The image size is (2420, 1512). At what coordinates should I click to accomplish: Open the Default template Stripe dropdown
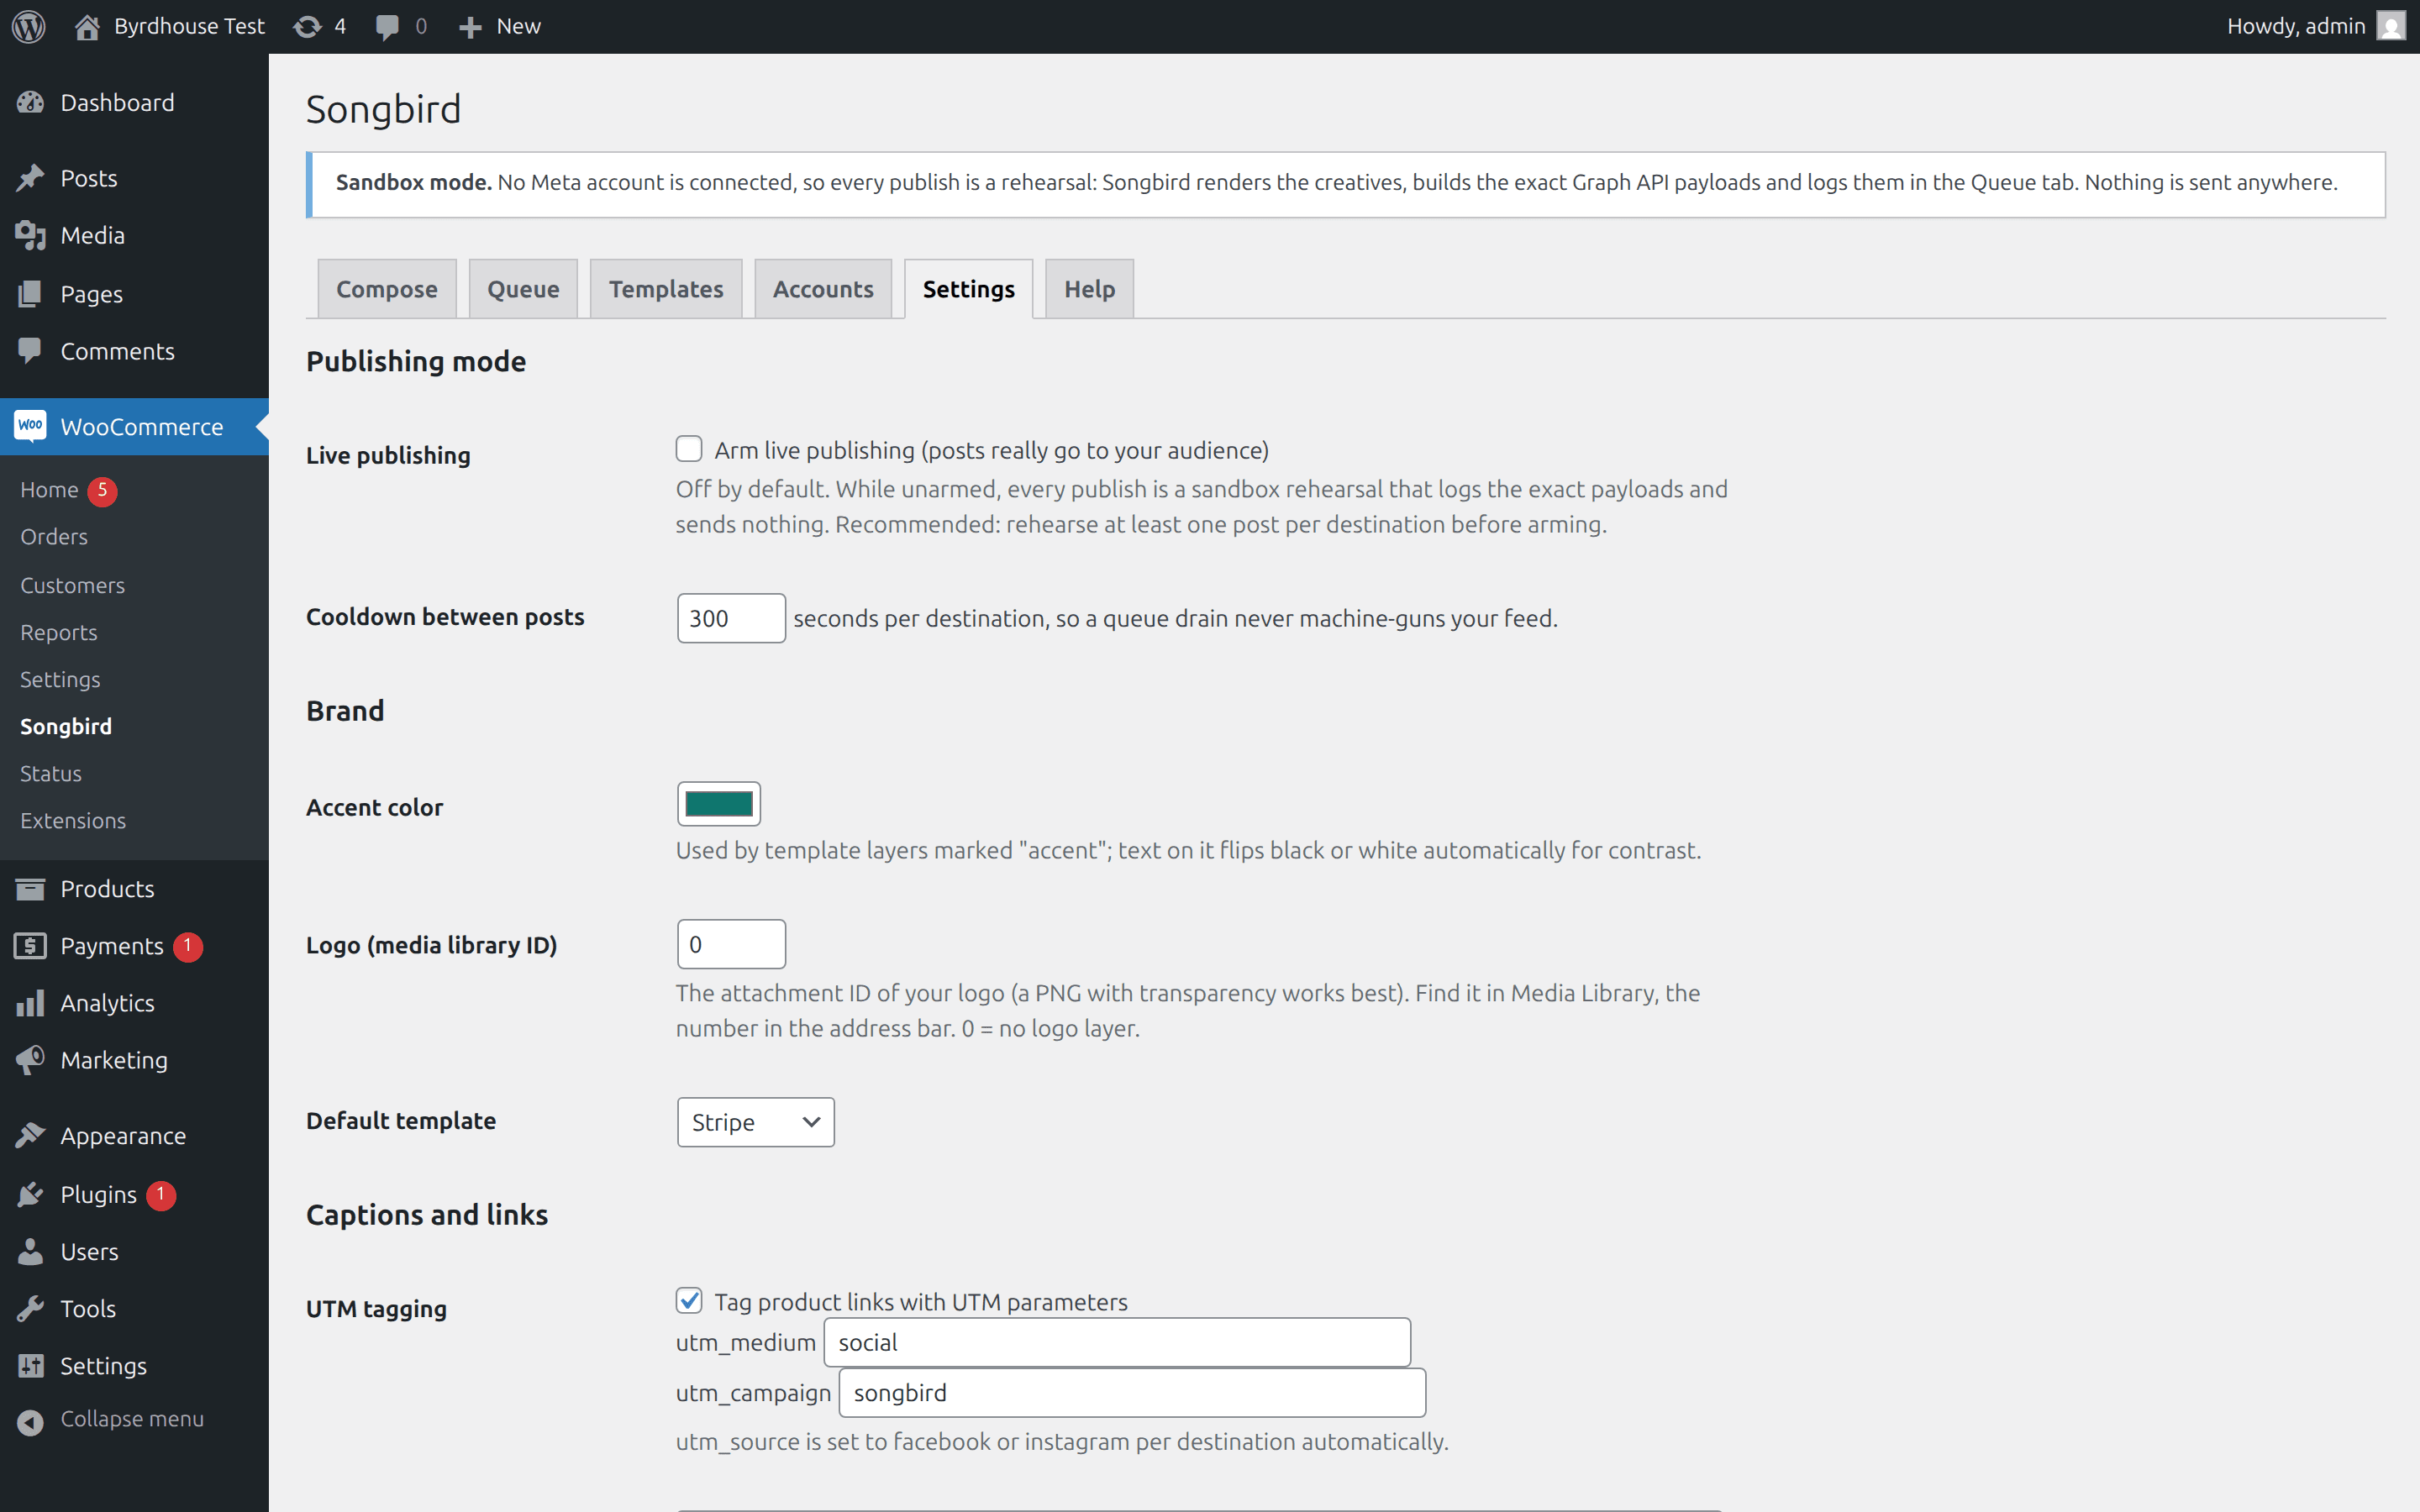(x=756, y=1122)
